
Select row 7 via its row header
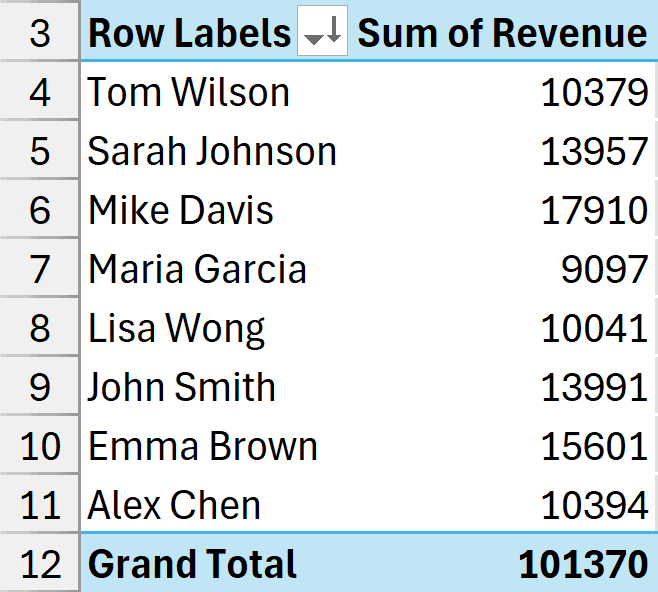click(x=39, y=269)
